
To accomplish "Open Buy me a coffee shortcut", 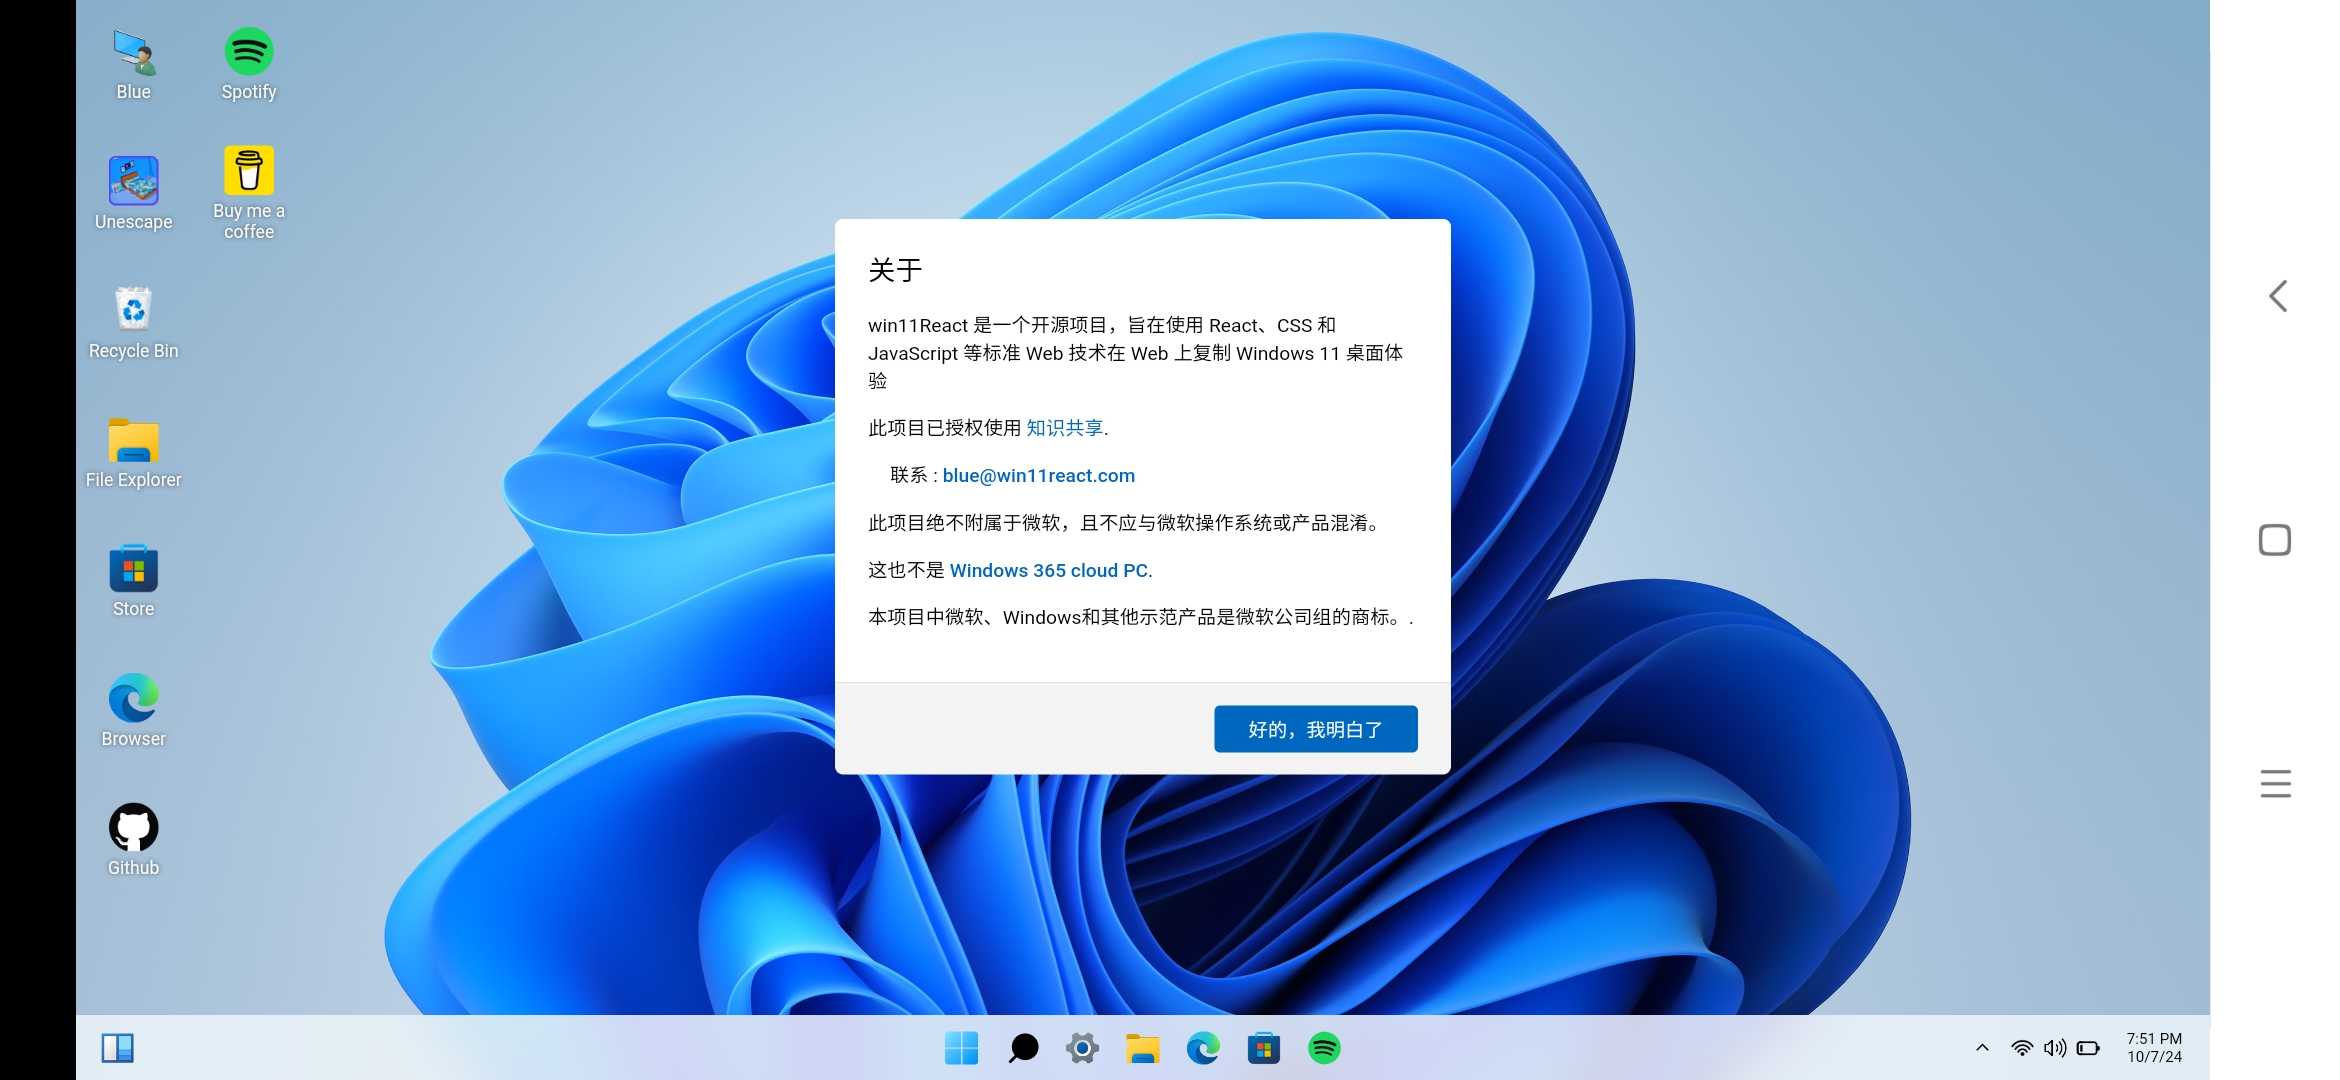I will coord(248,193).
